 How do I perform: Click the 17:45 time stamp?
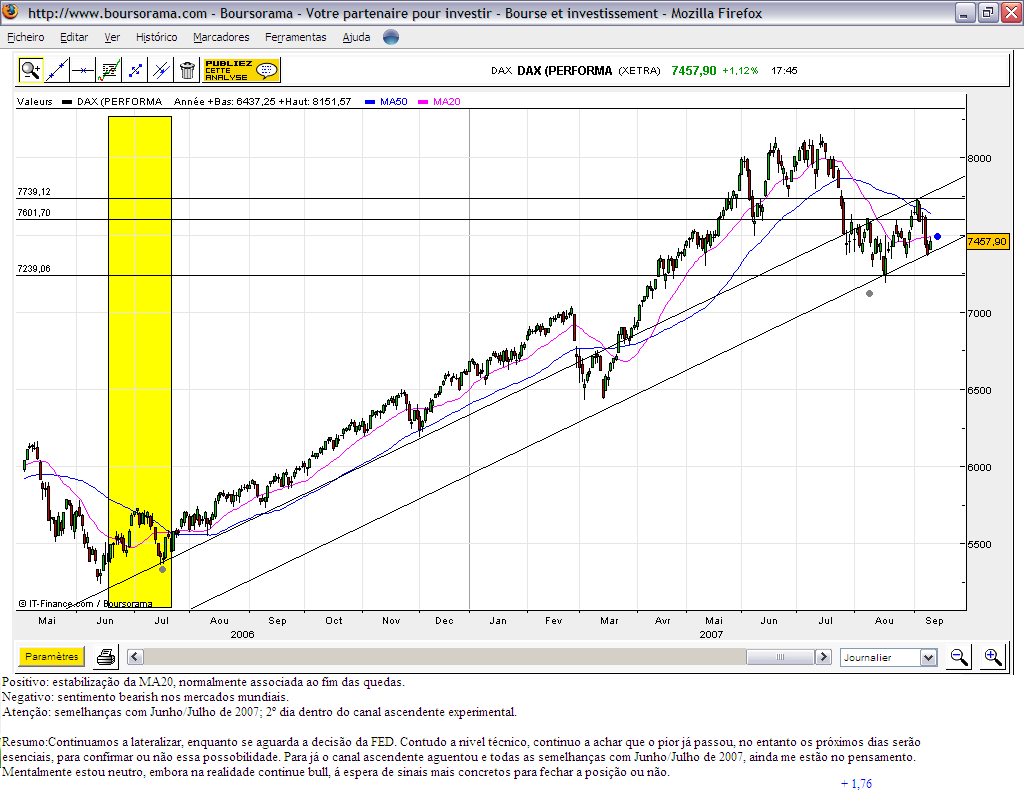[784, 71]
